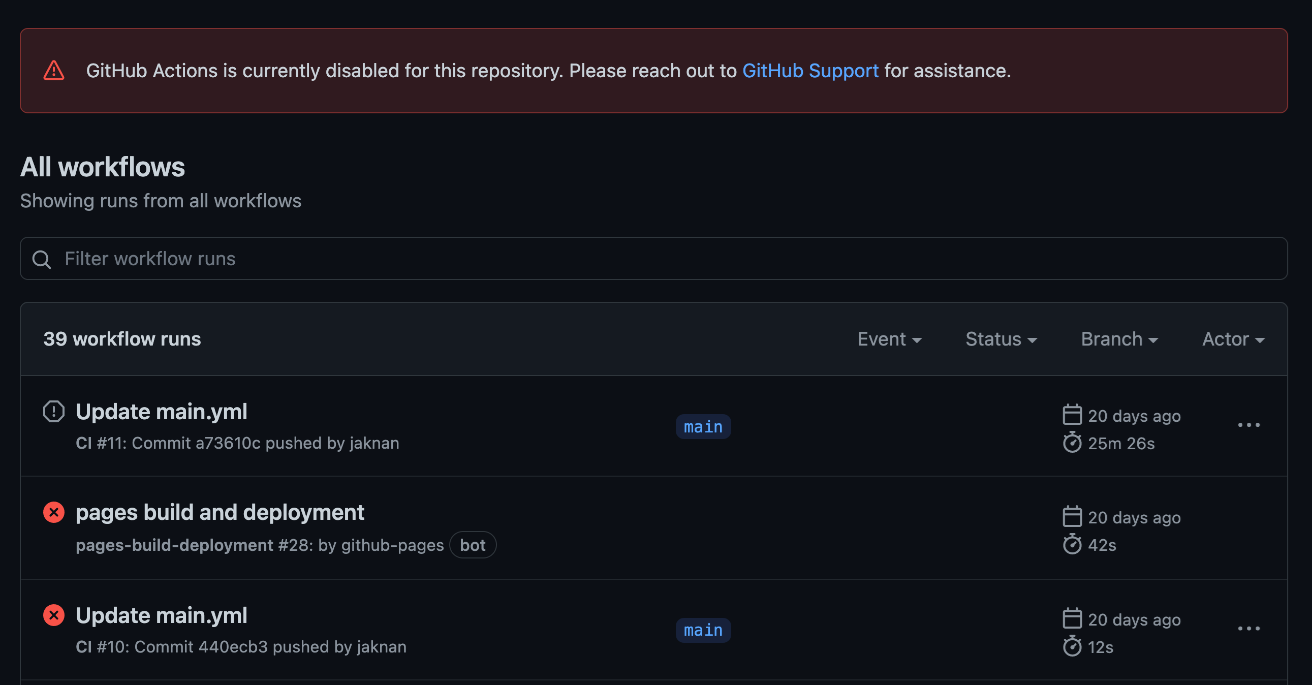1312x685 pixels.
Task: Expand the Event filter dropdown
Action: pyautogui.click(x=889, y=340)
